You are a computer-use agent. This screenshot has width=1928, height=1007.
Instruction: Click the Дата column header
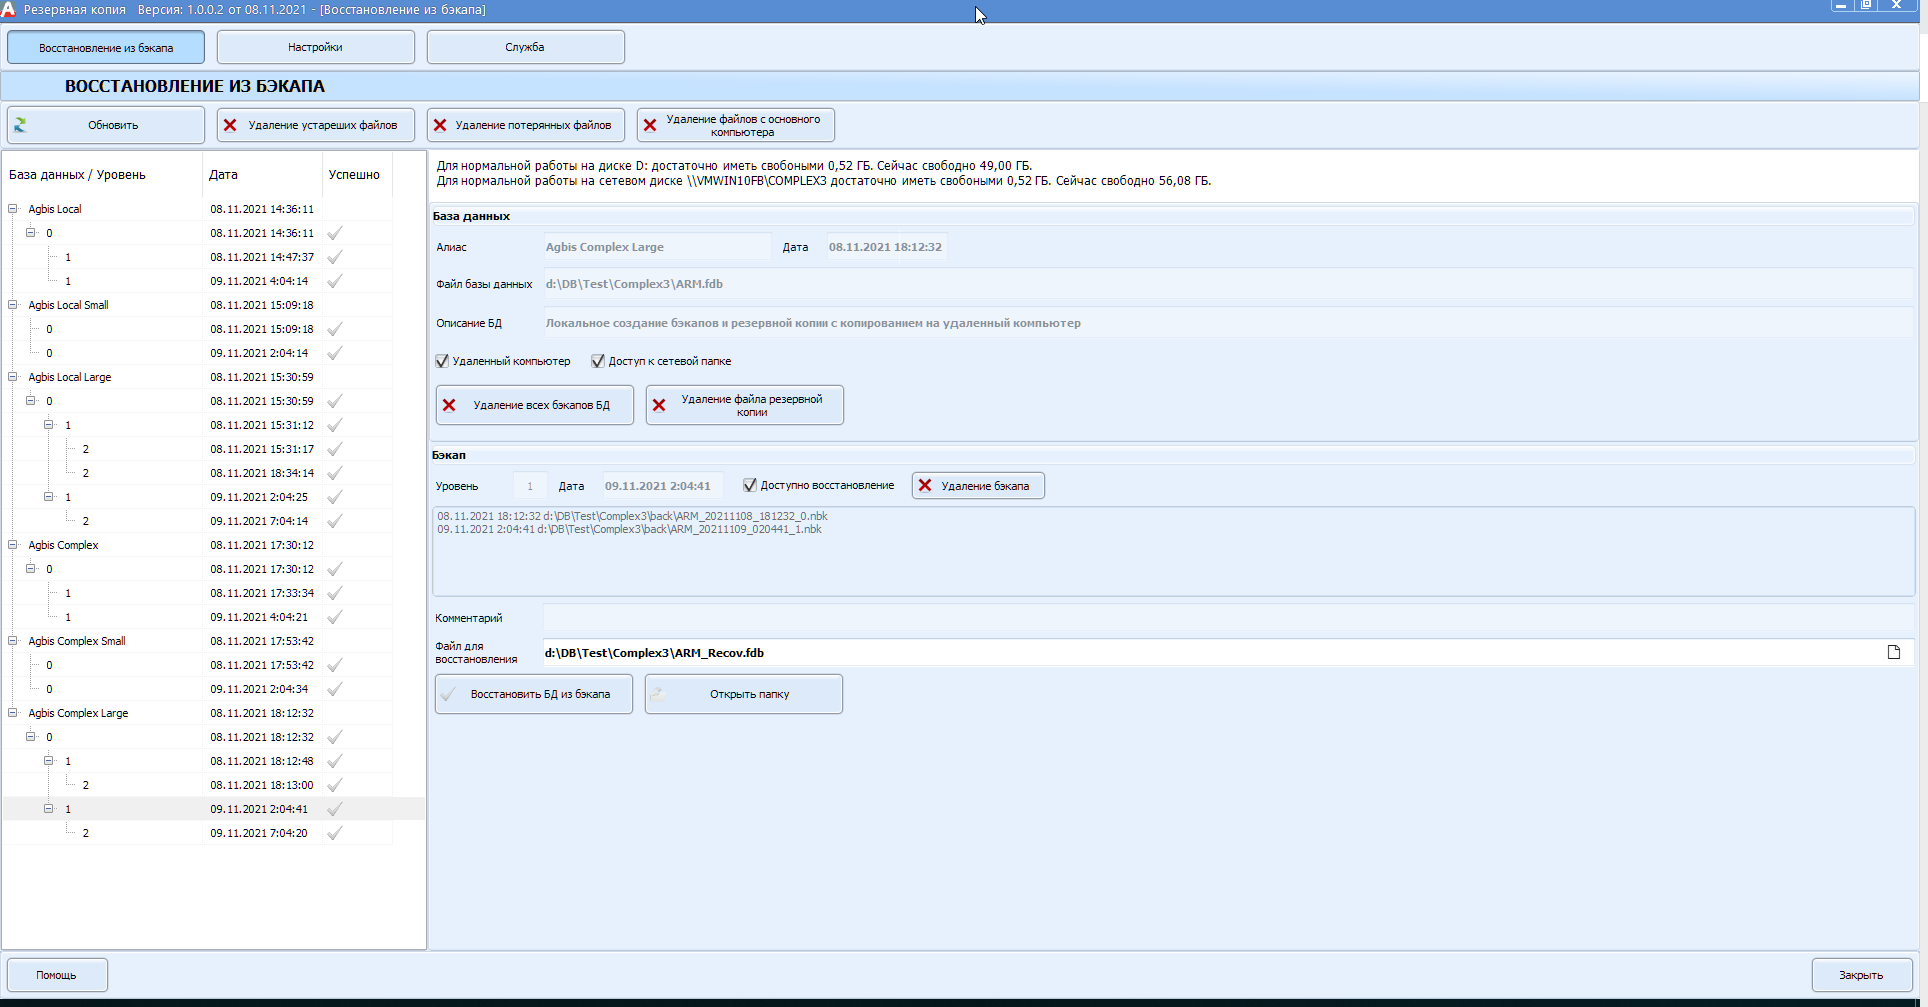(x=262, y=174)
